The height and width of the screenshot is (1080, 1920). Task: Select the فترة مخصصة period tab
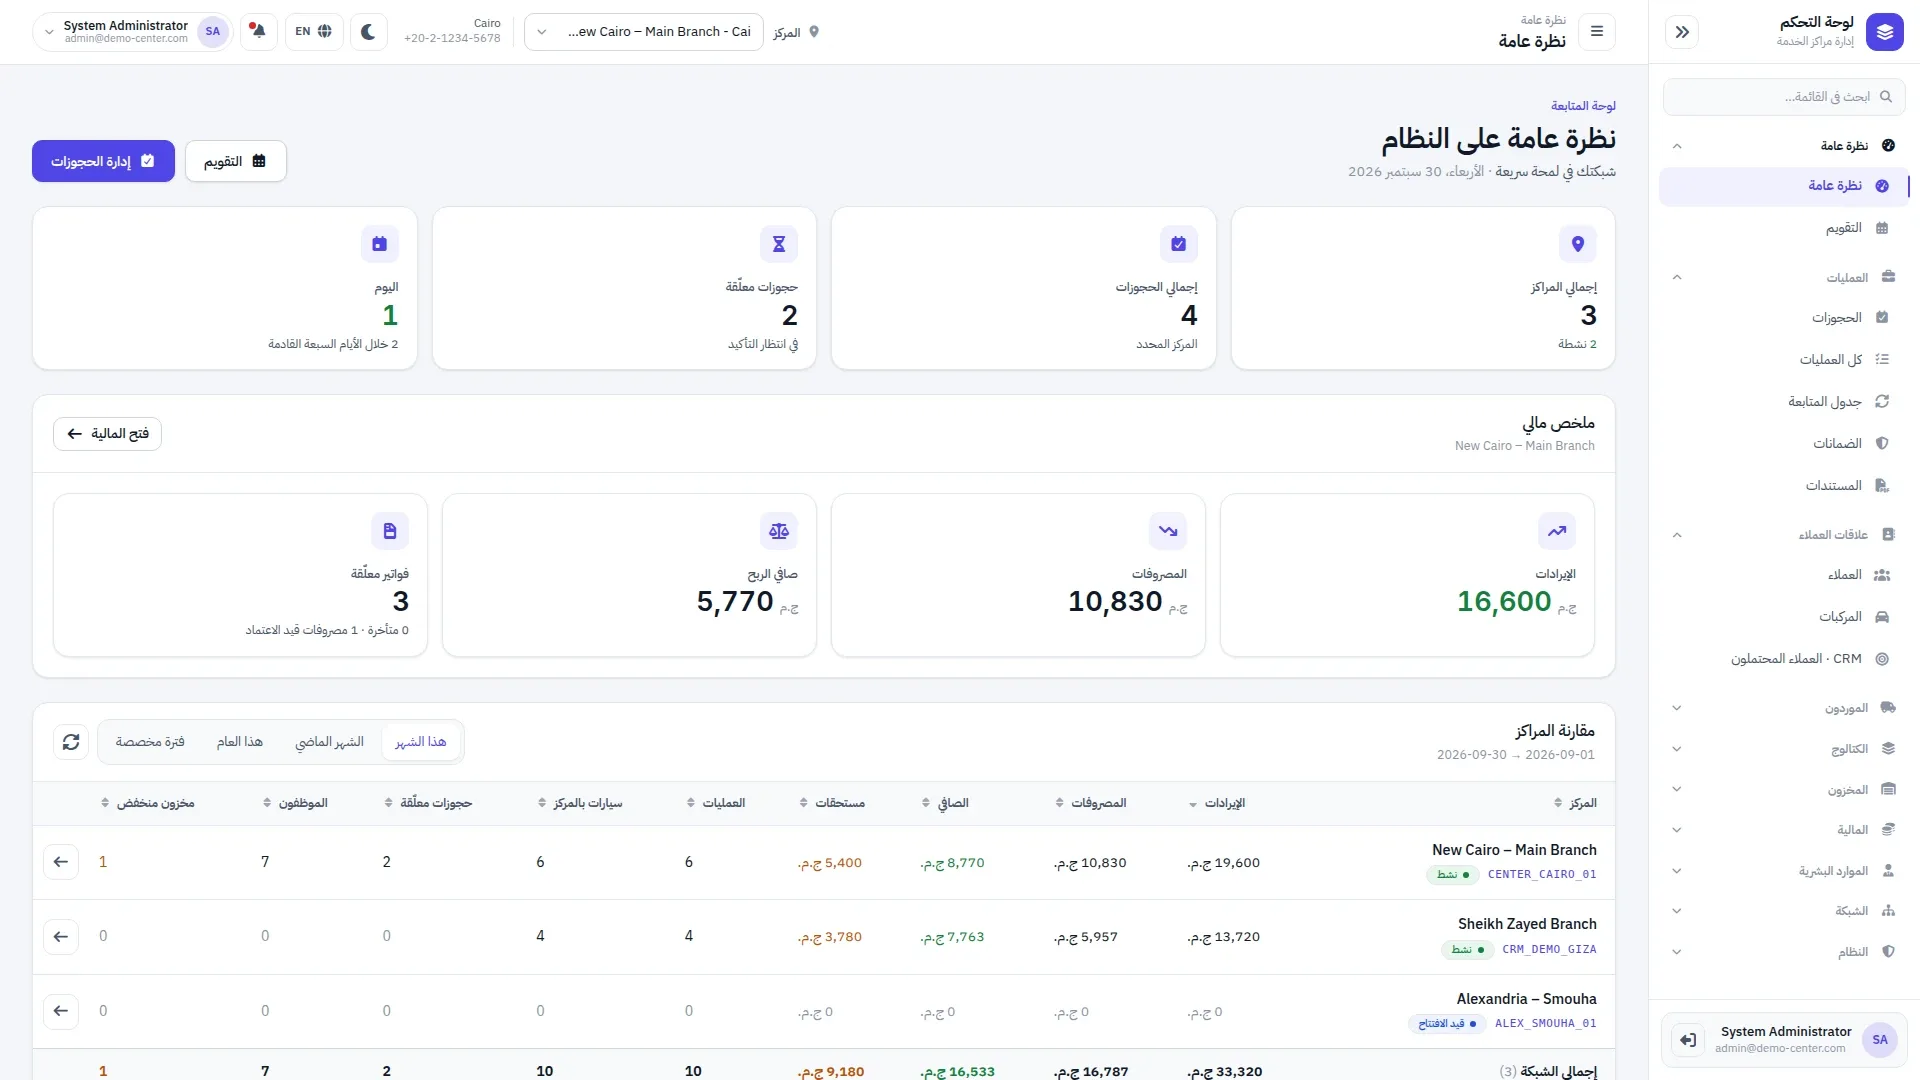pyautogui.click(x=150, y=742)
